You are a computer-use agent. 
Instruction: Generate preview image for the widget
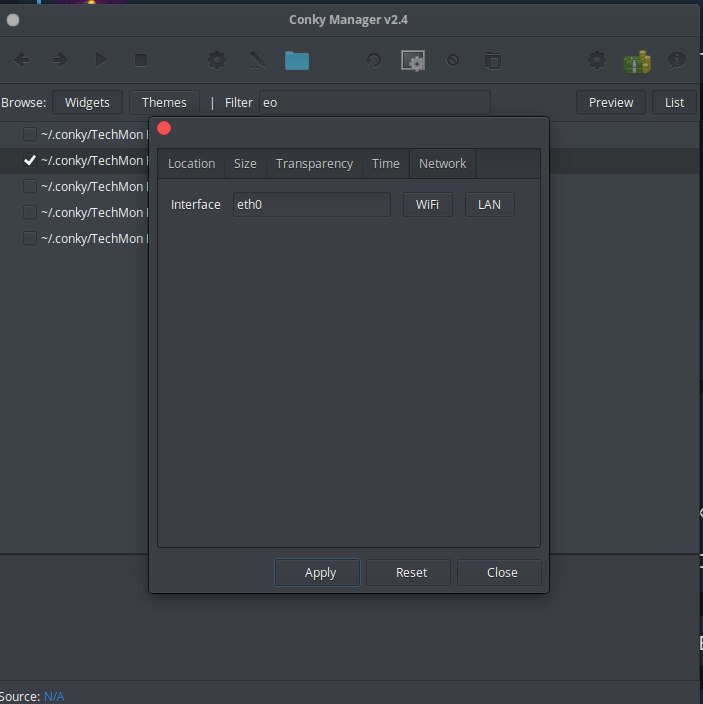point(413,61)
